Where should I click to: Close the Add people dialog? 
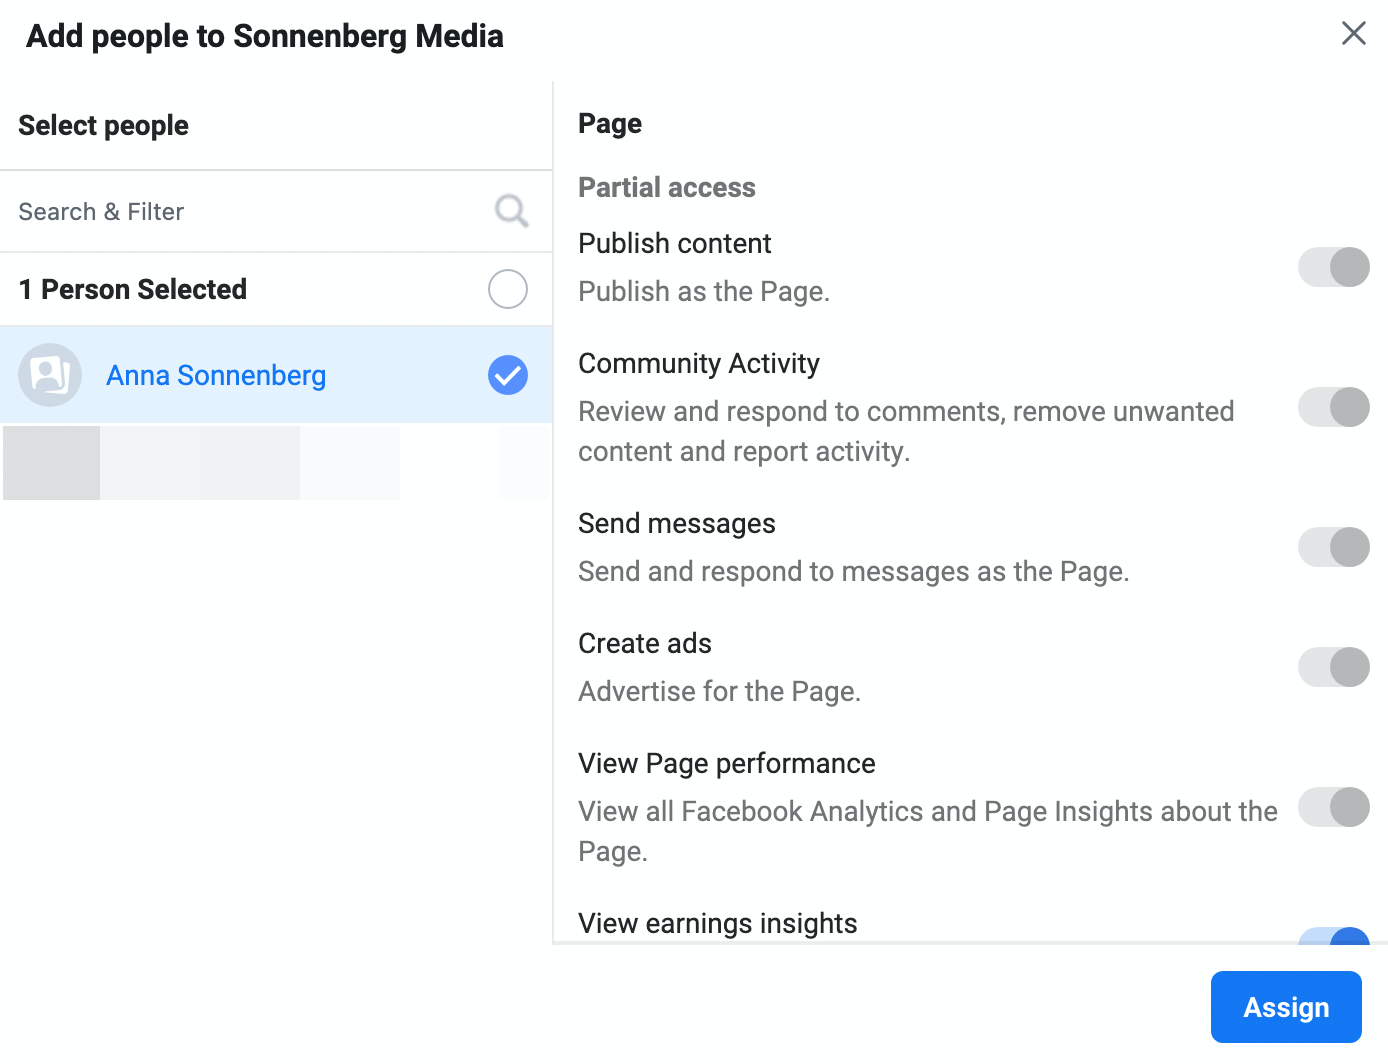coord(1354,33)
